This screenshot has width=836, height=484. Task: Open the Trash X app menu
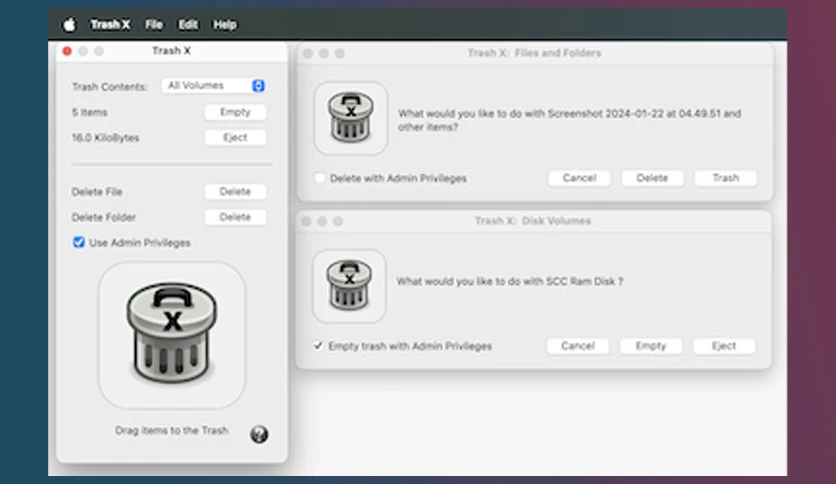click(x=110, y=25)
